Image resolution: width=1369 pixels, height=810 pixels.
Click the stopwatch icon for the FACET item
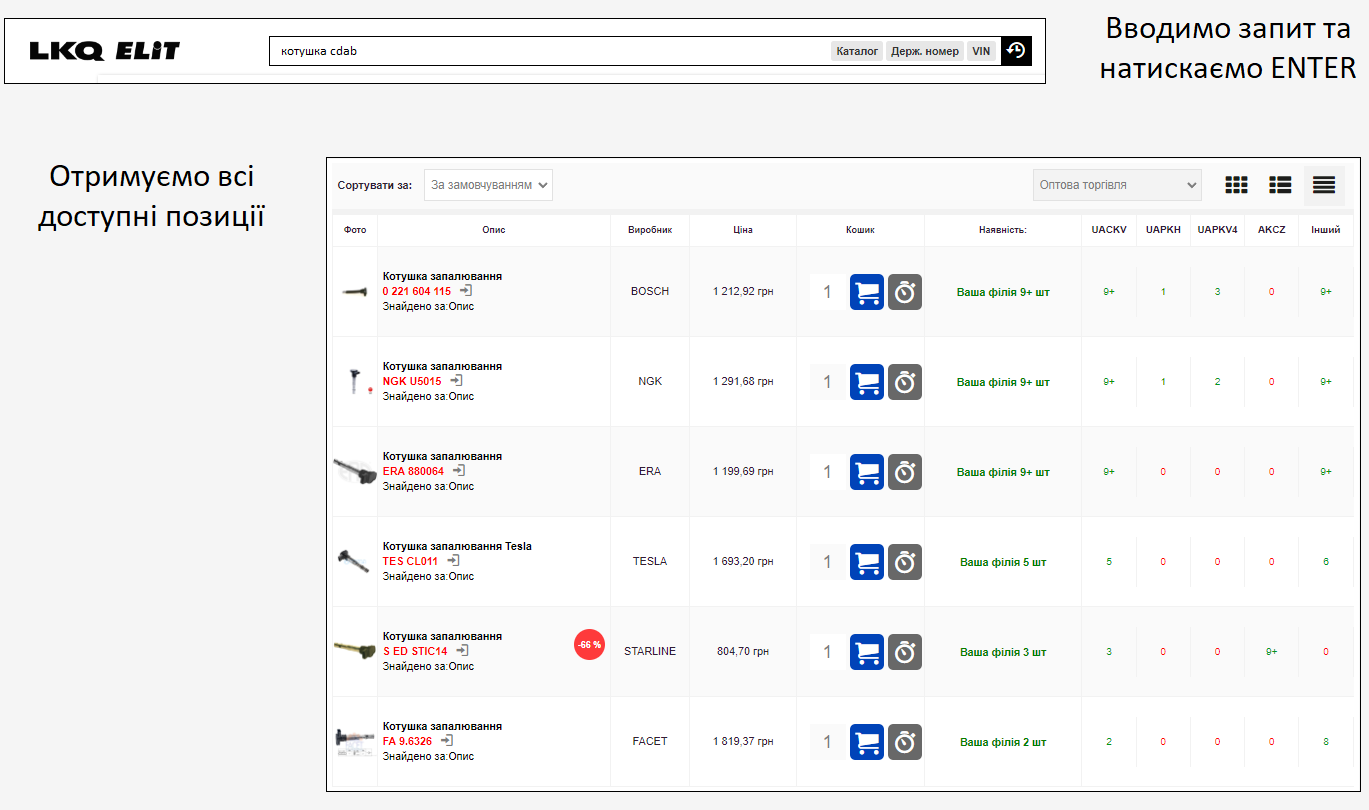(x=905, y=742)
